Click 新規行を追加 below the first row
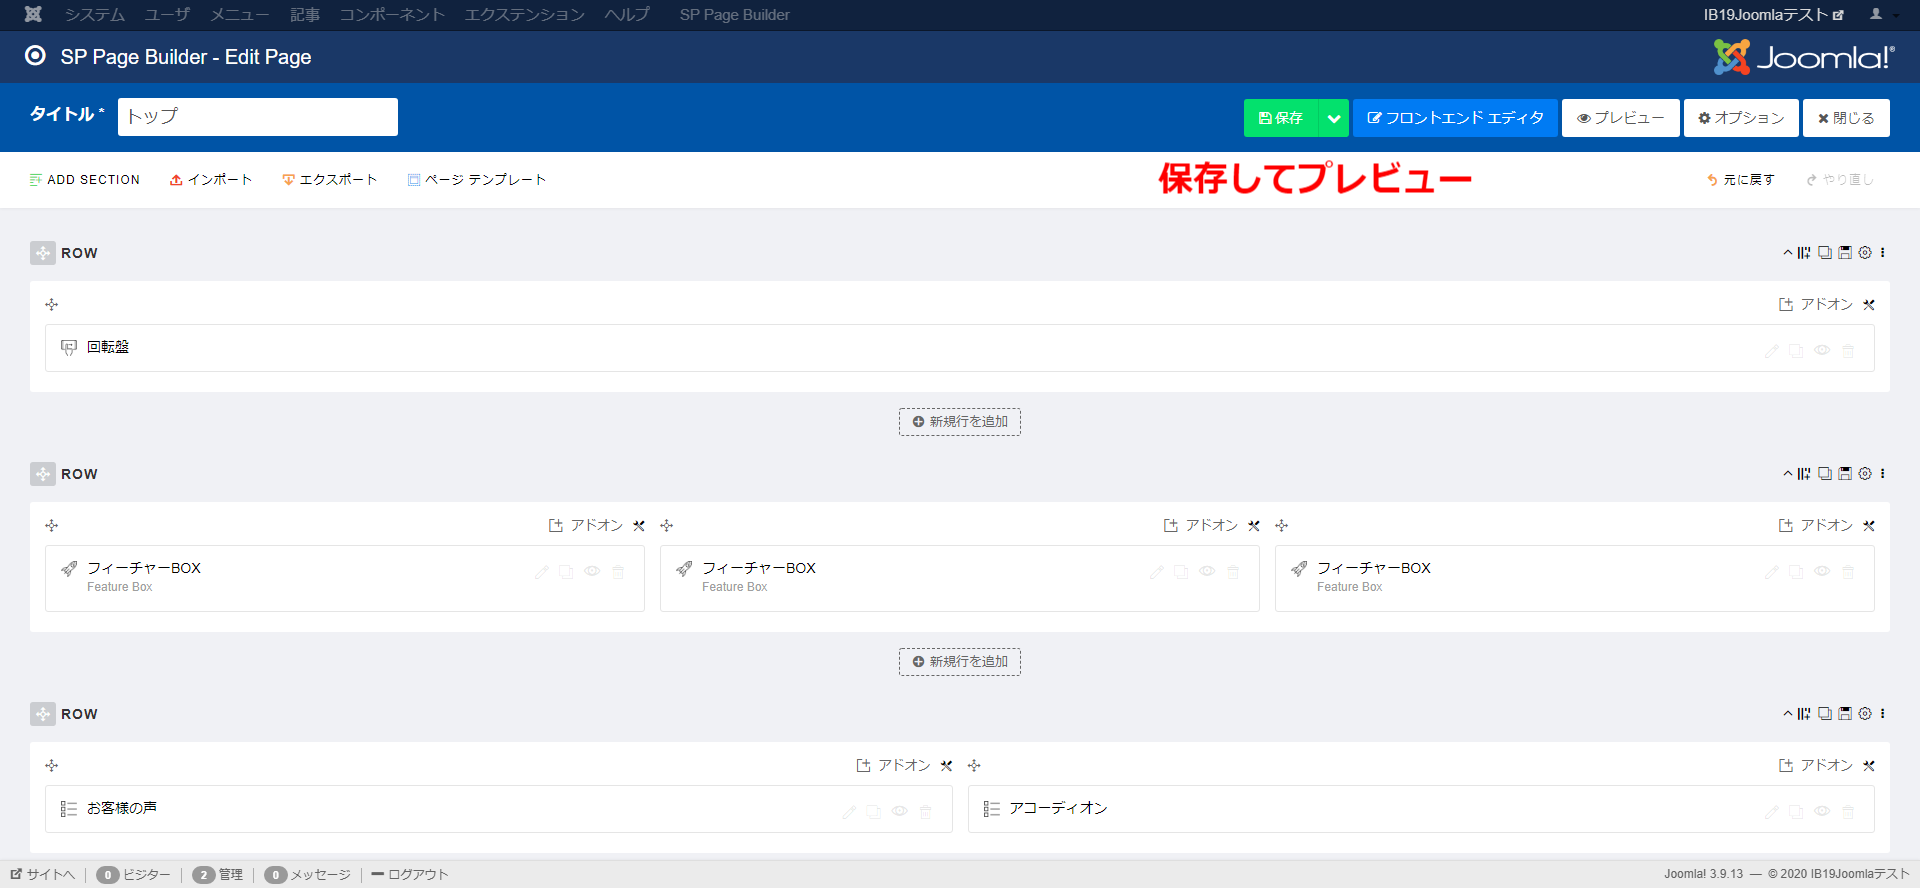 click(x=960, y=422)
